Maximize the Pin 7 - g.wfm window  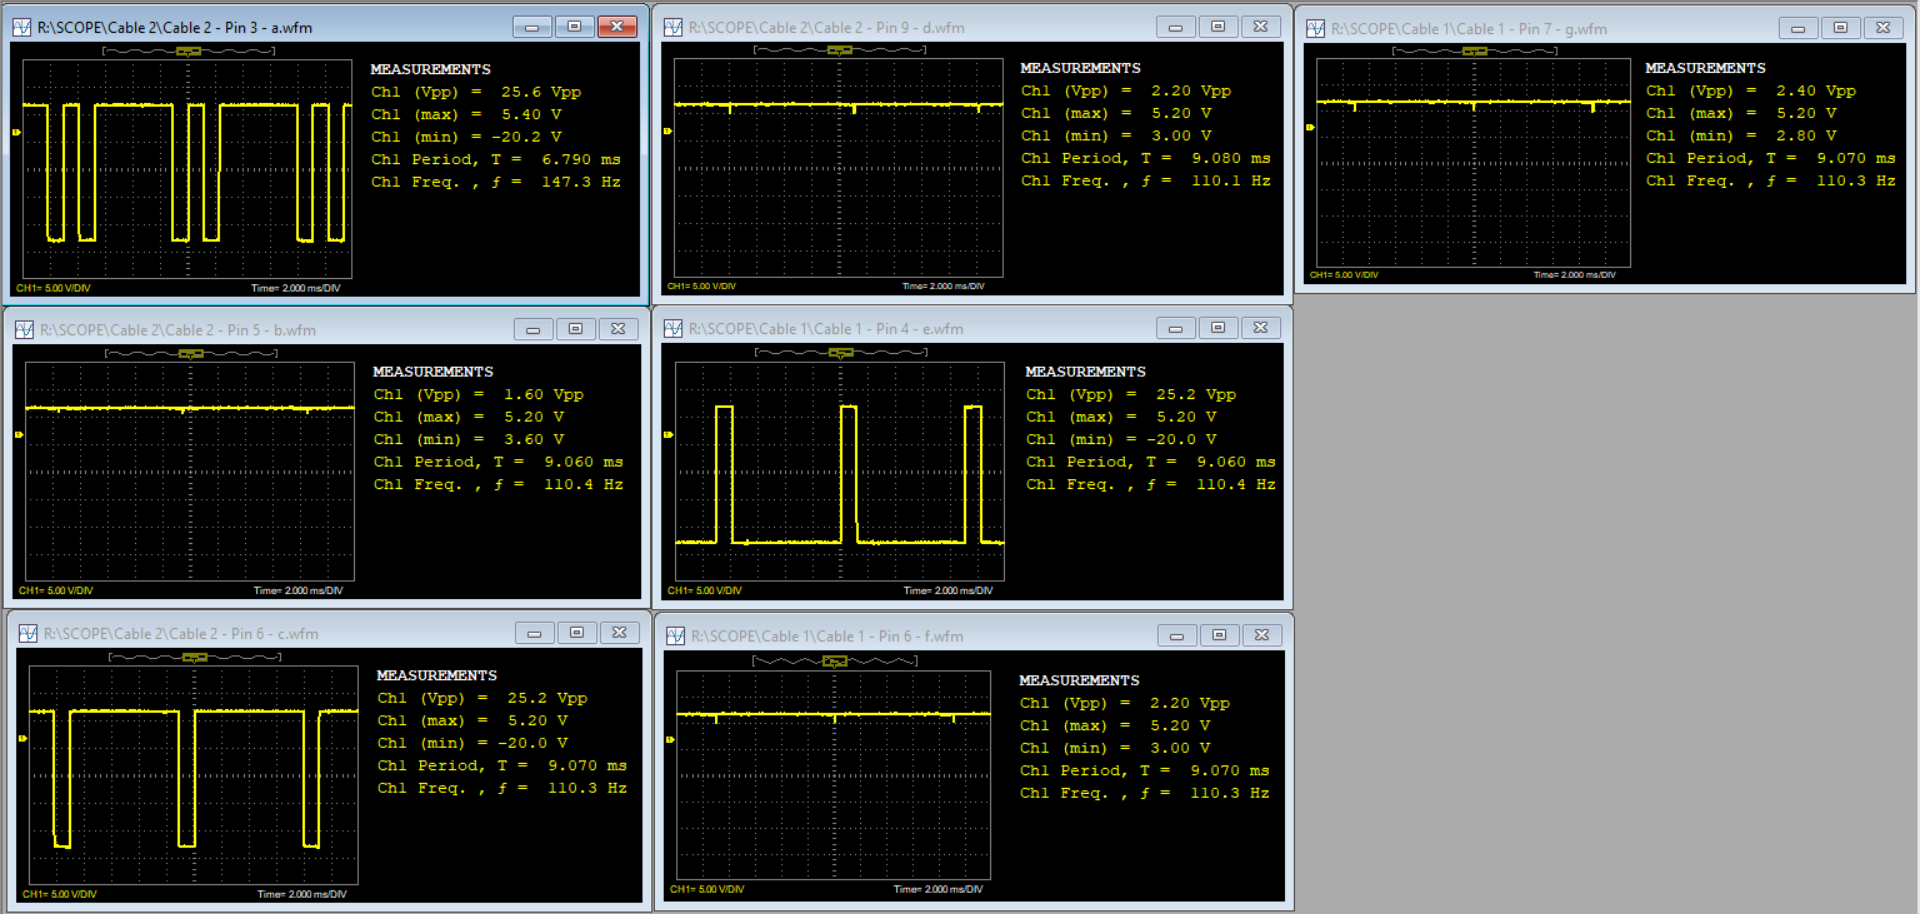[1840, 28]
